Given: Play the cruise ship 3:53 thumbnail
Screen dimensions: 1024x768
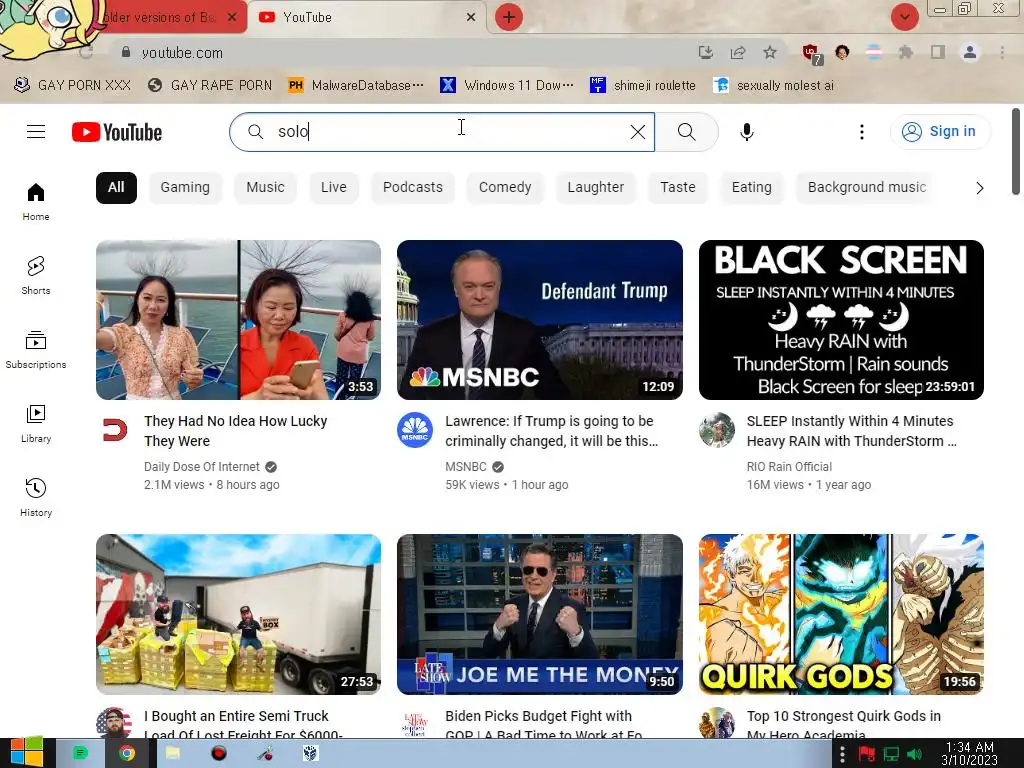Looking at the screenshot, I should (238, 320).
